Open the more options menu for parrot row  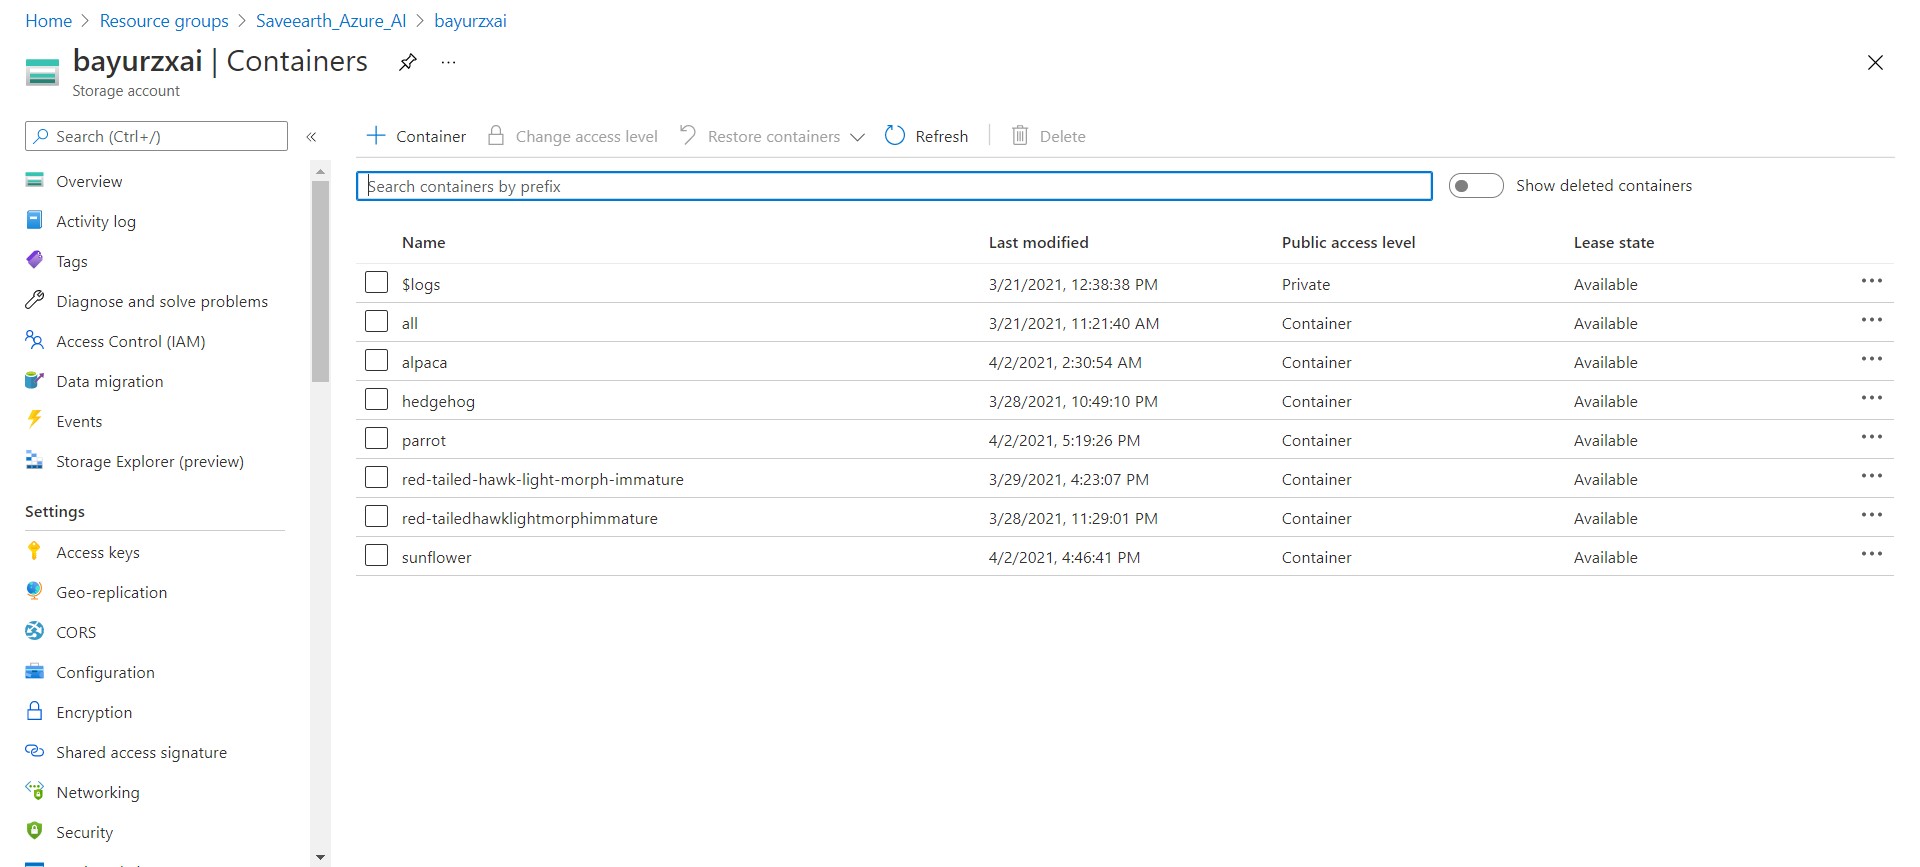(x=1872, y=437)
